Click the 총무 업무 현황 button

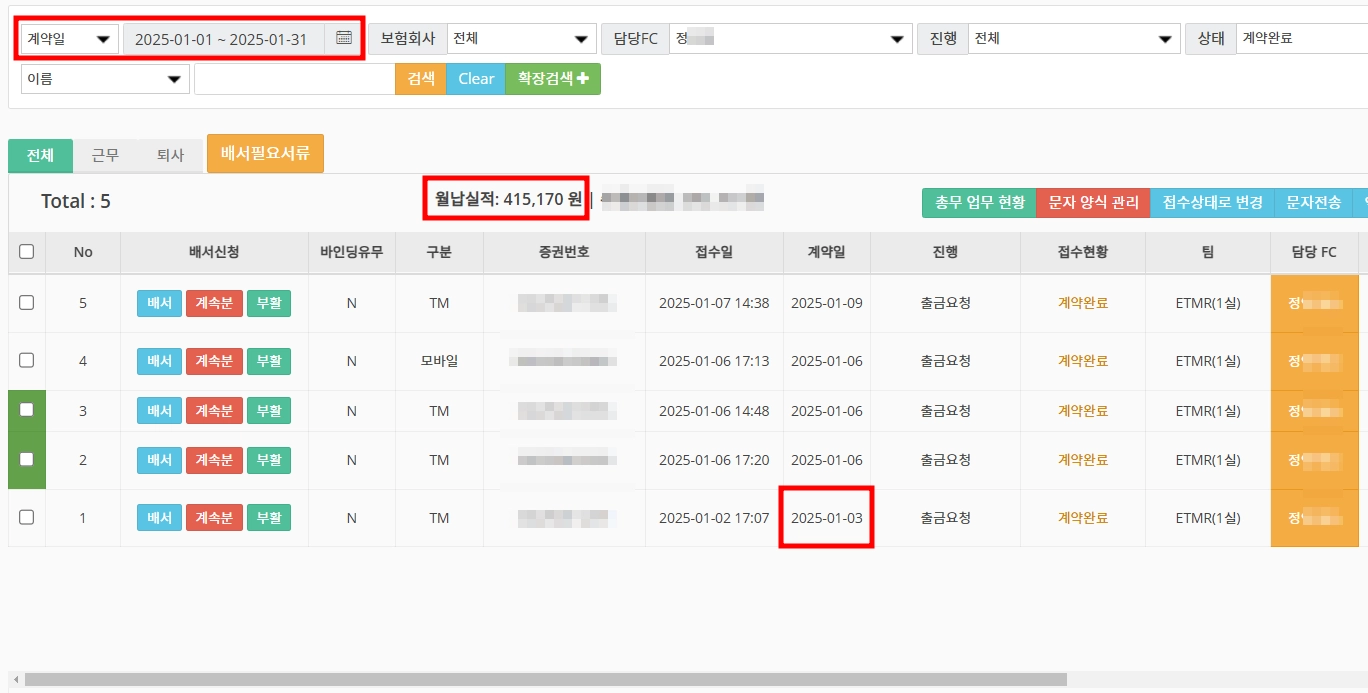(978, 202)
